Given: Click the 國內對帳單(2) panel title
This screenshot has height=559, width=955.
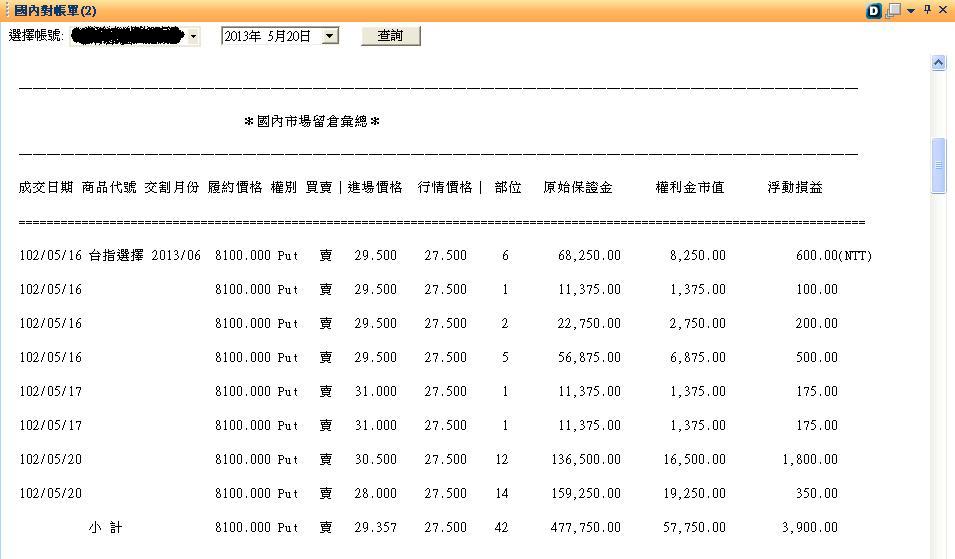Looking at the screenshot, I should tap(55, 10).
